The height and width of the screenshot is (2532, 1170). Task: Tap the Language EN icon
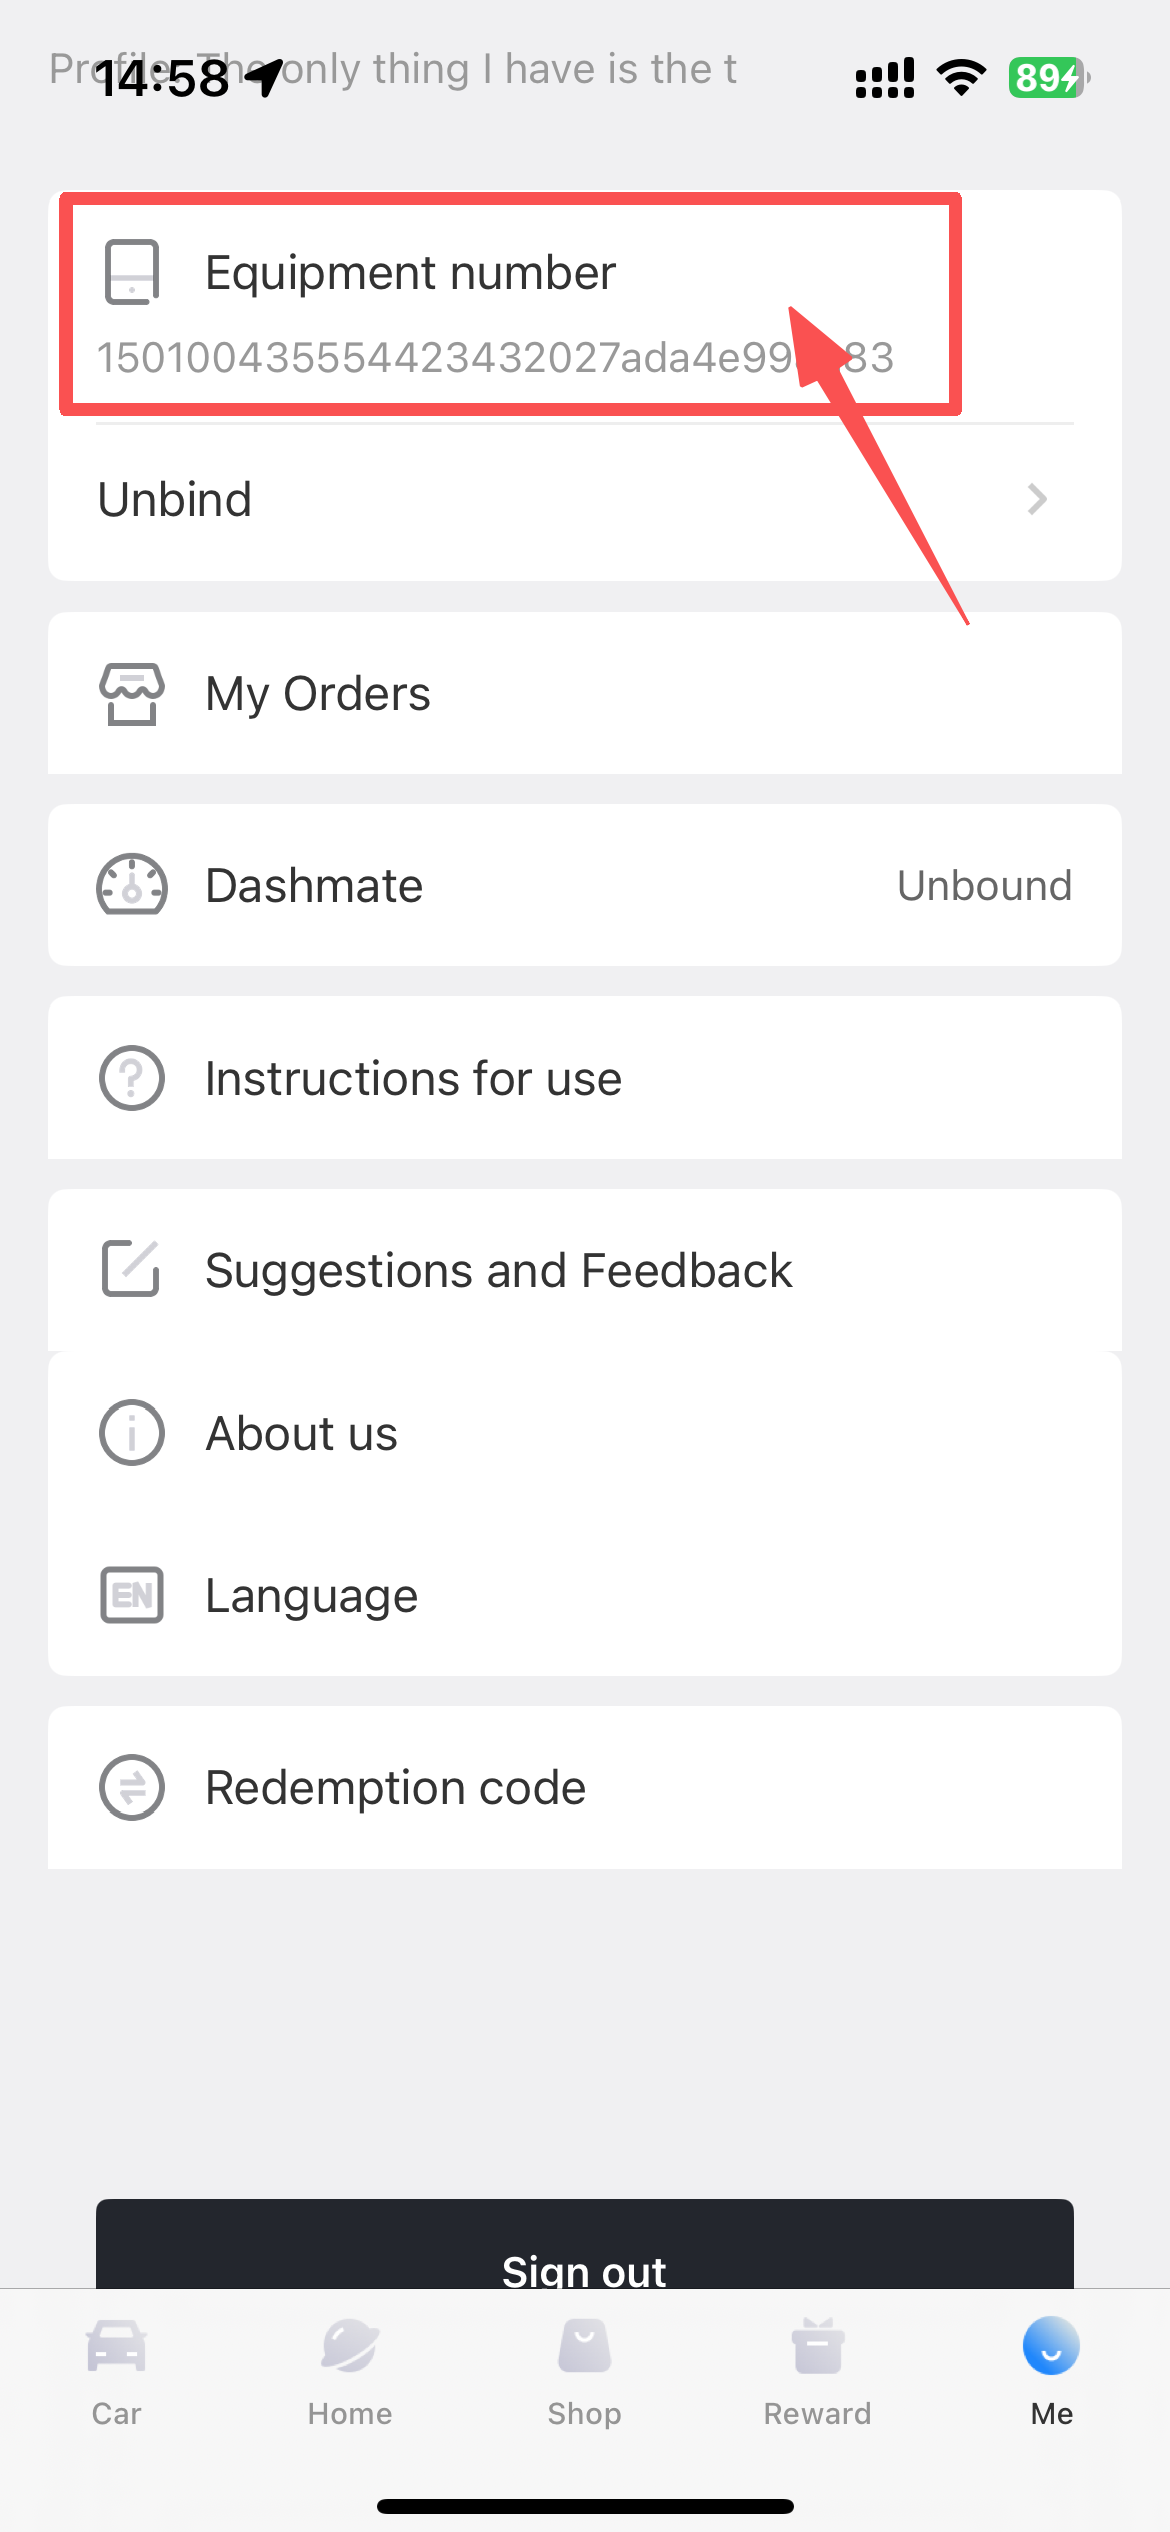click(x=132, y=1595)
